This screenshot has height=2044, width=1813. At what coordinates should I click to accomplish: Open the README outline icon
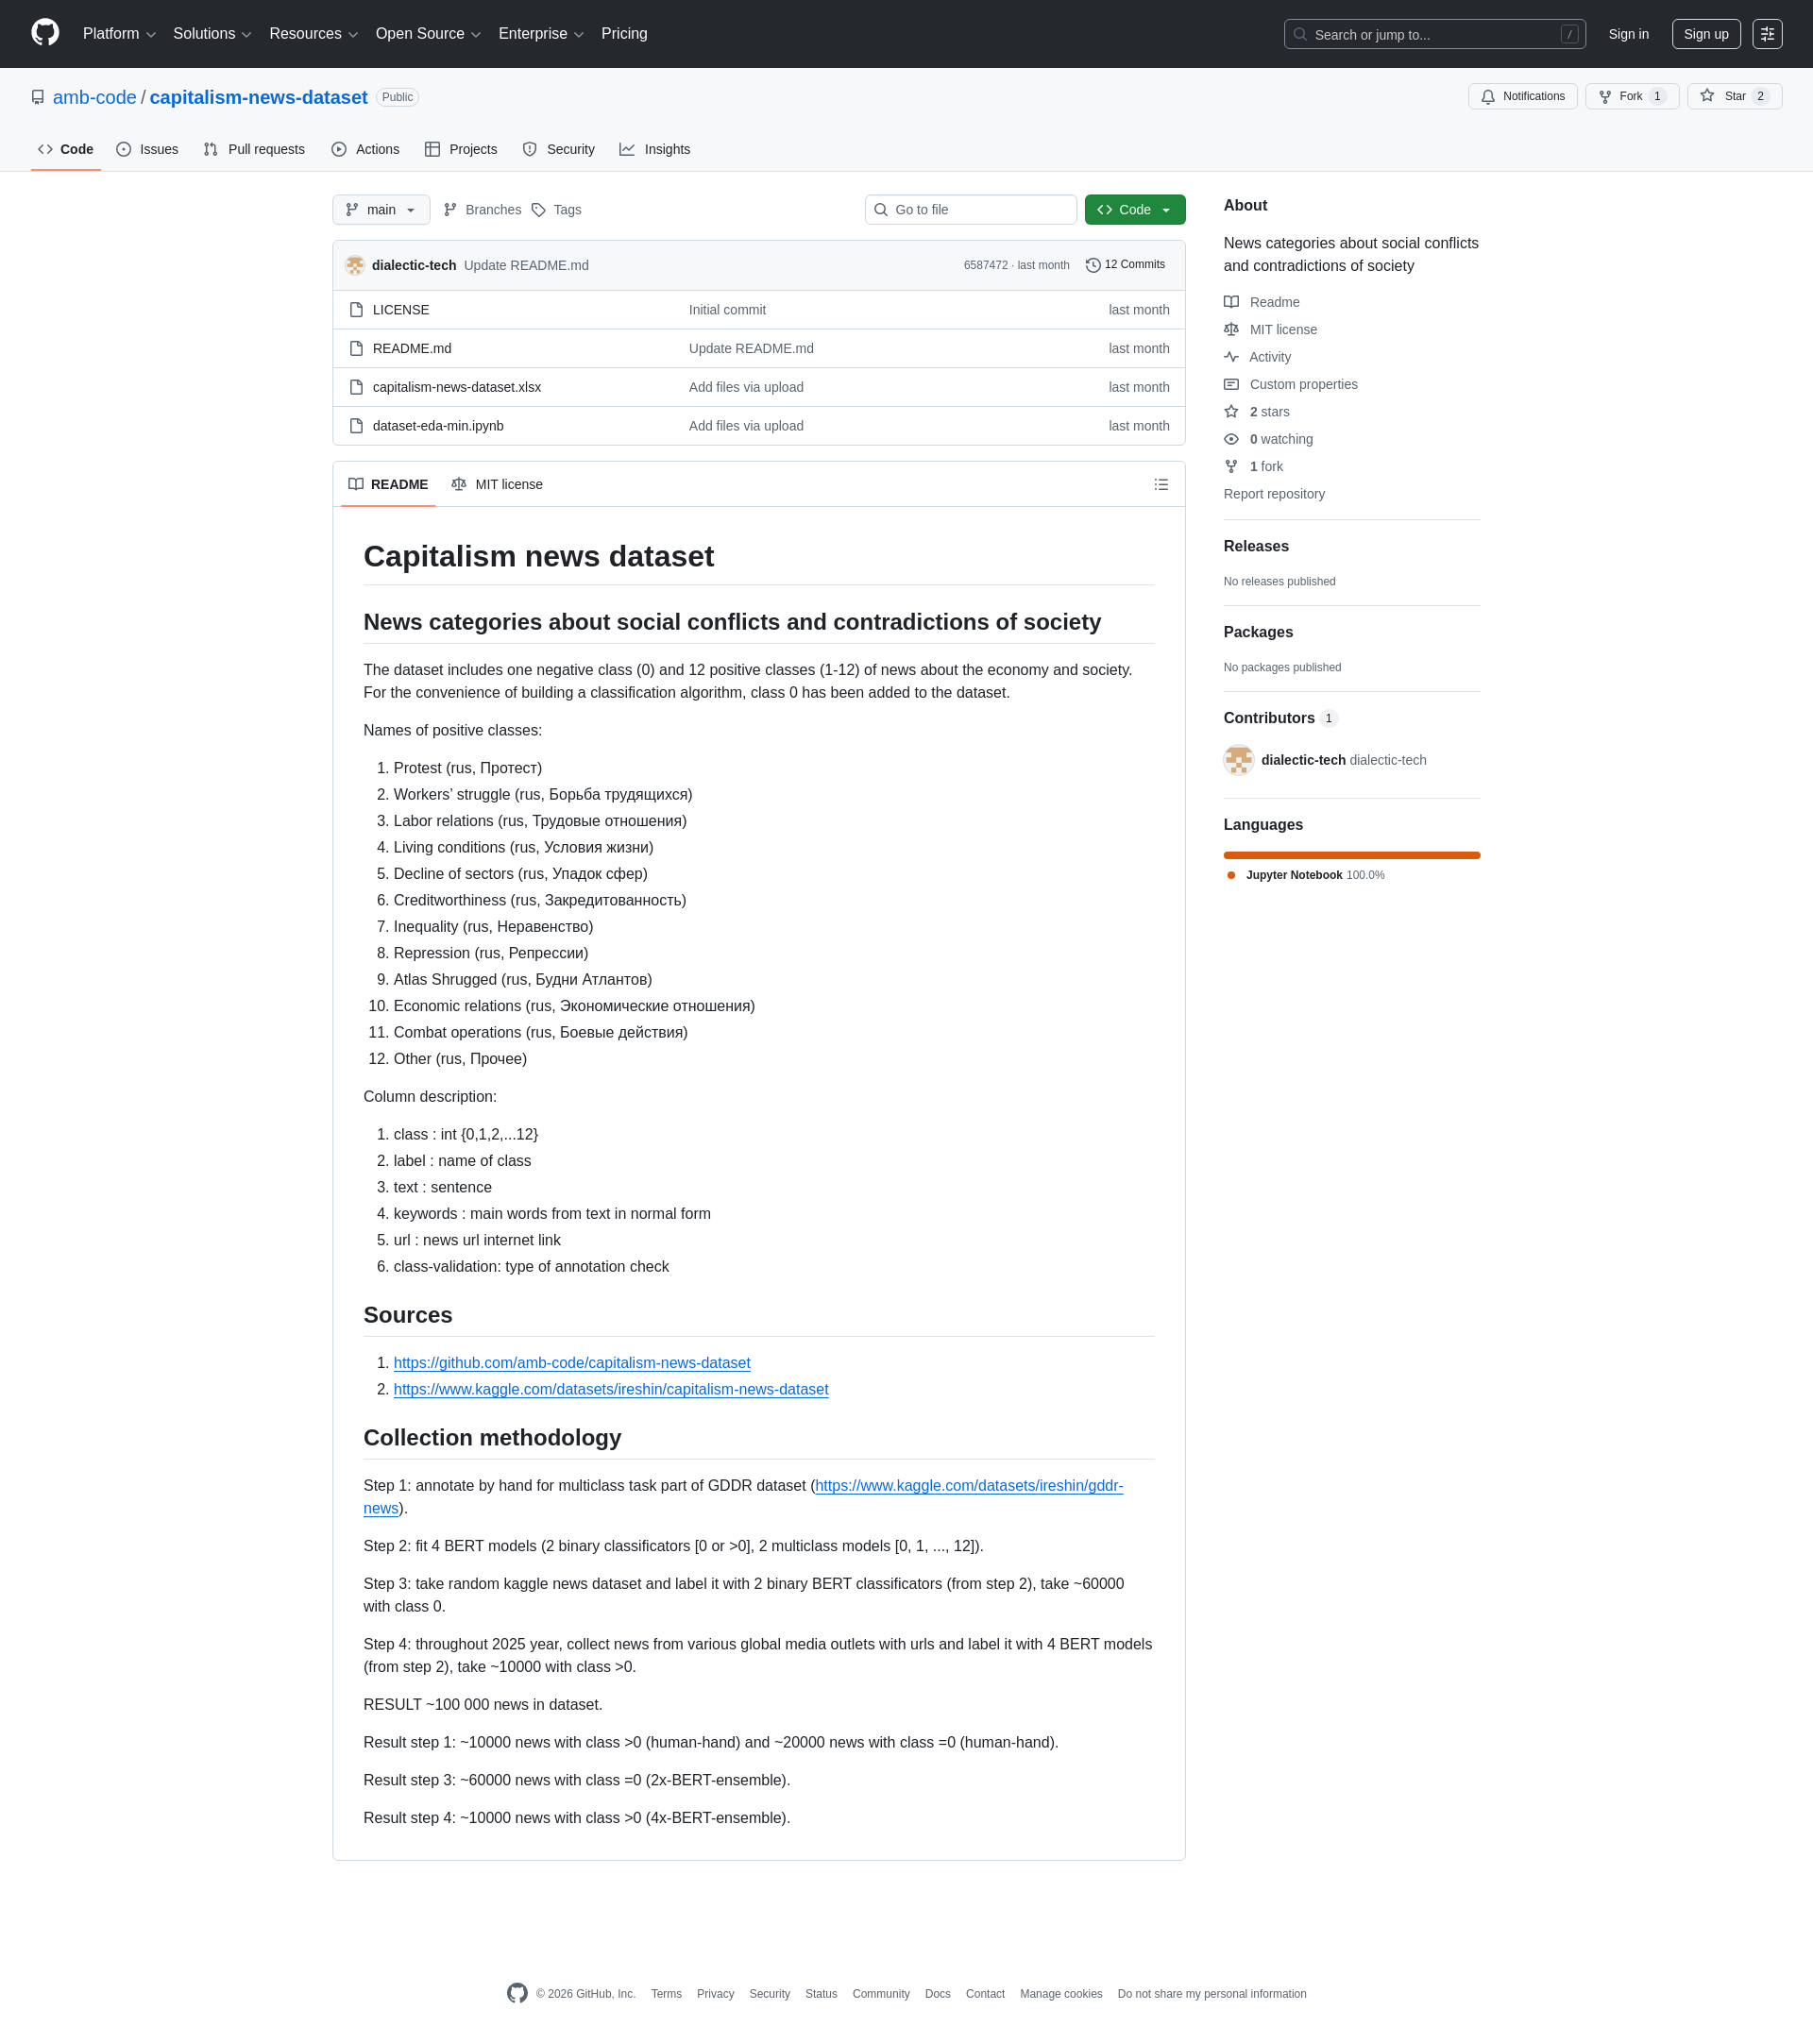click(x=1161, y=484)
